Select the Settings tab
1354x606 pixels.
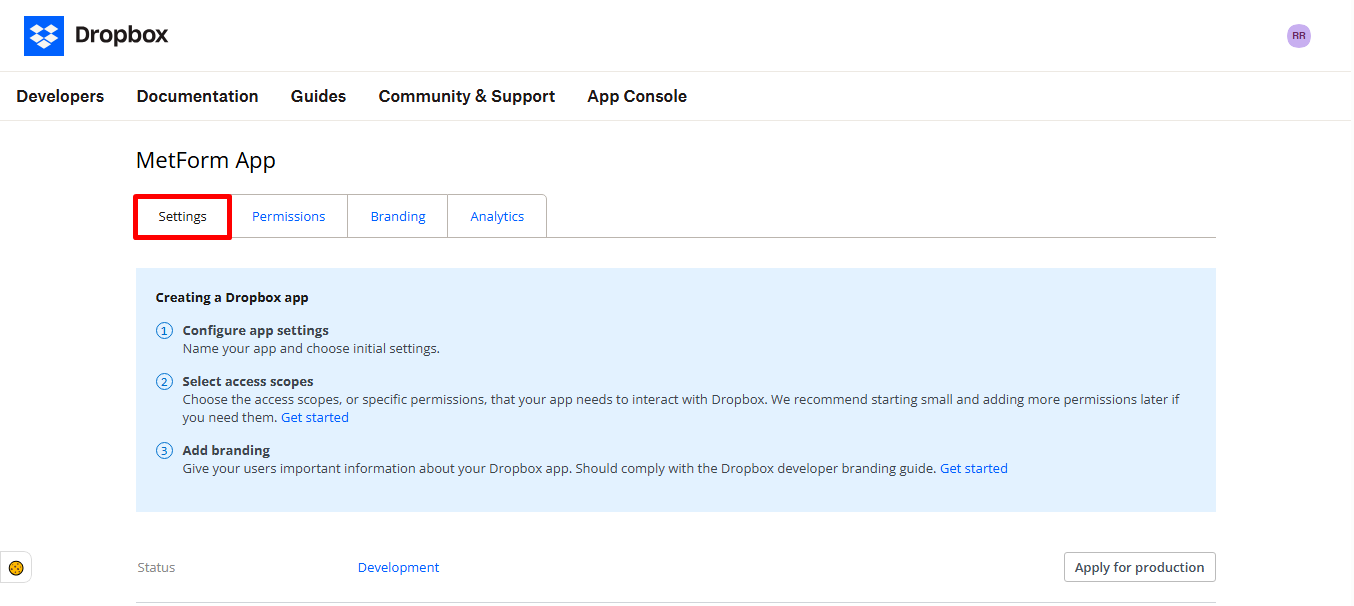(x=182, y=216)
